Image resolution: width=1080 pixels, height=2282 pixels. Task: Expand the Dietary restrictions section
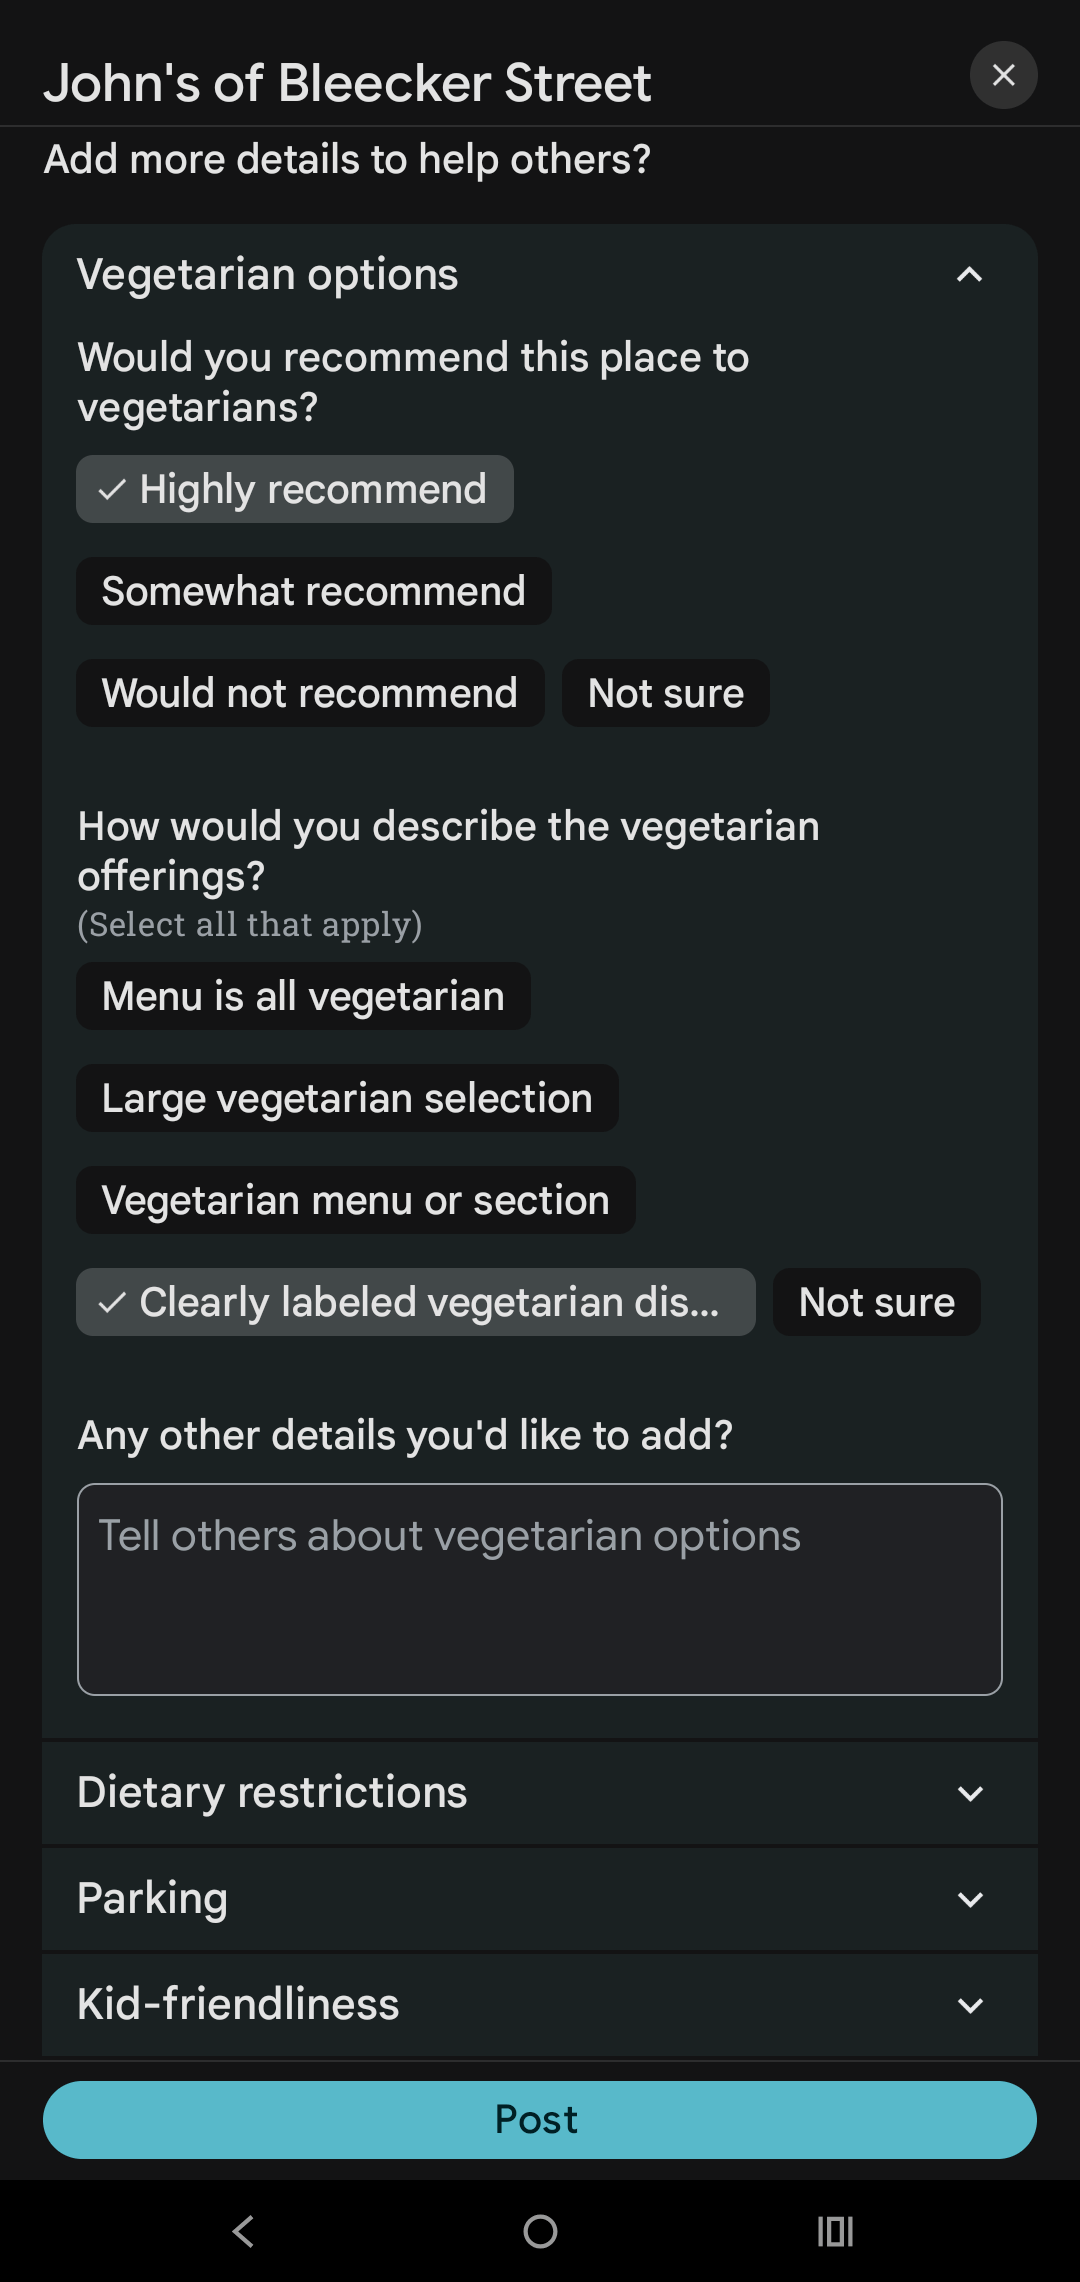(969, 1794)
